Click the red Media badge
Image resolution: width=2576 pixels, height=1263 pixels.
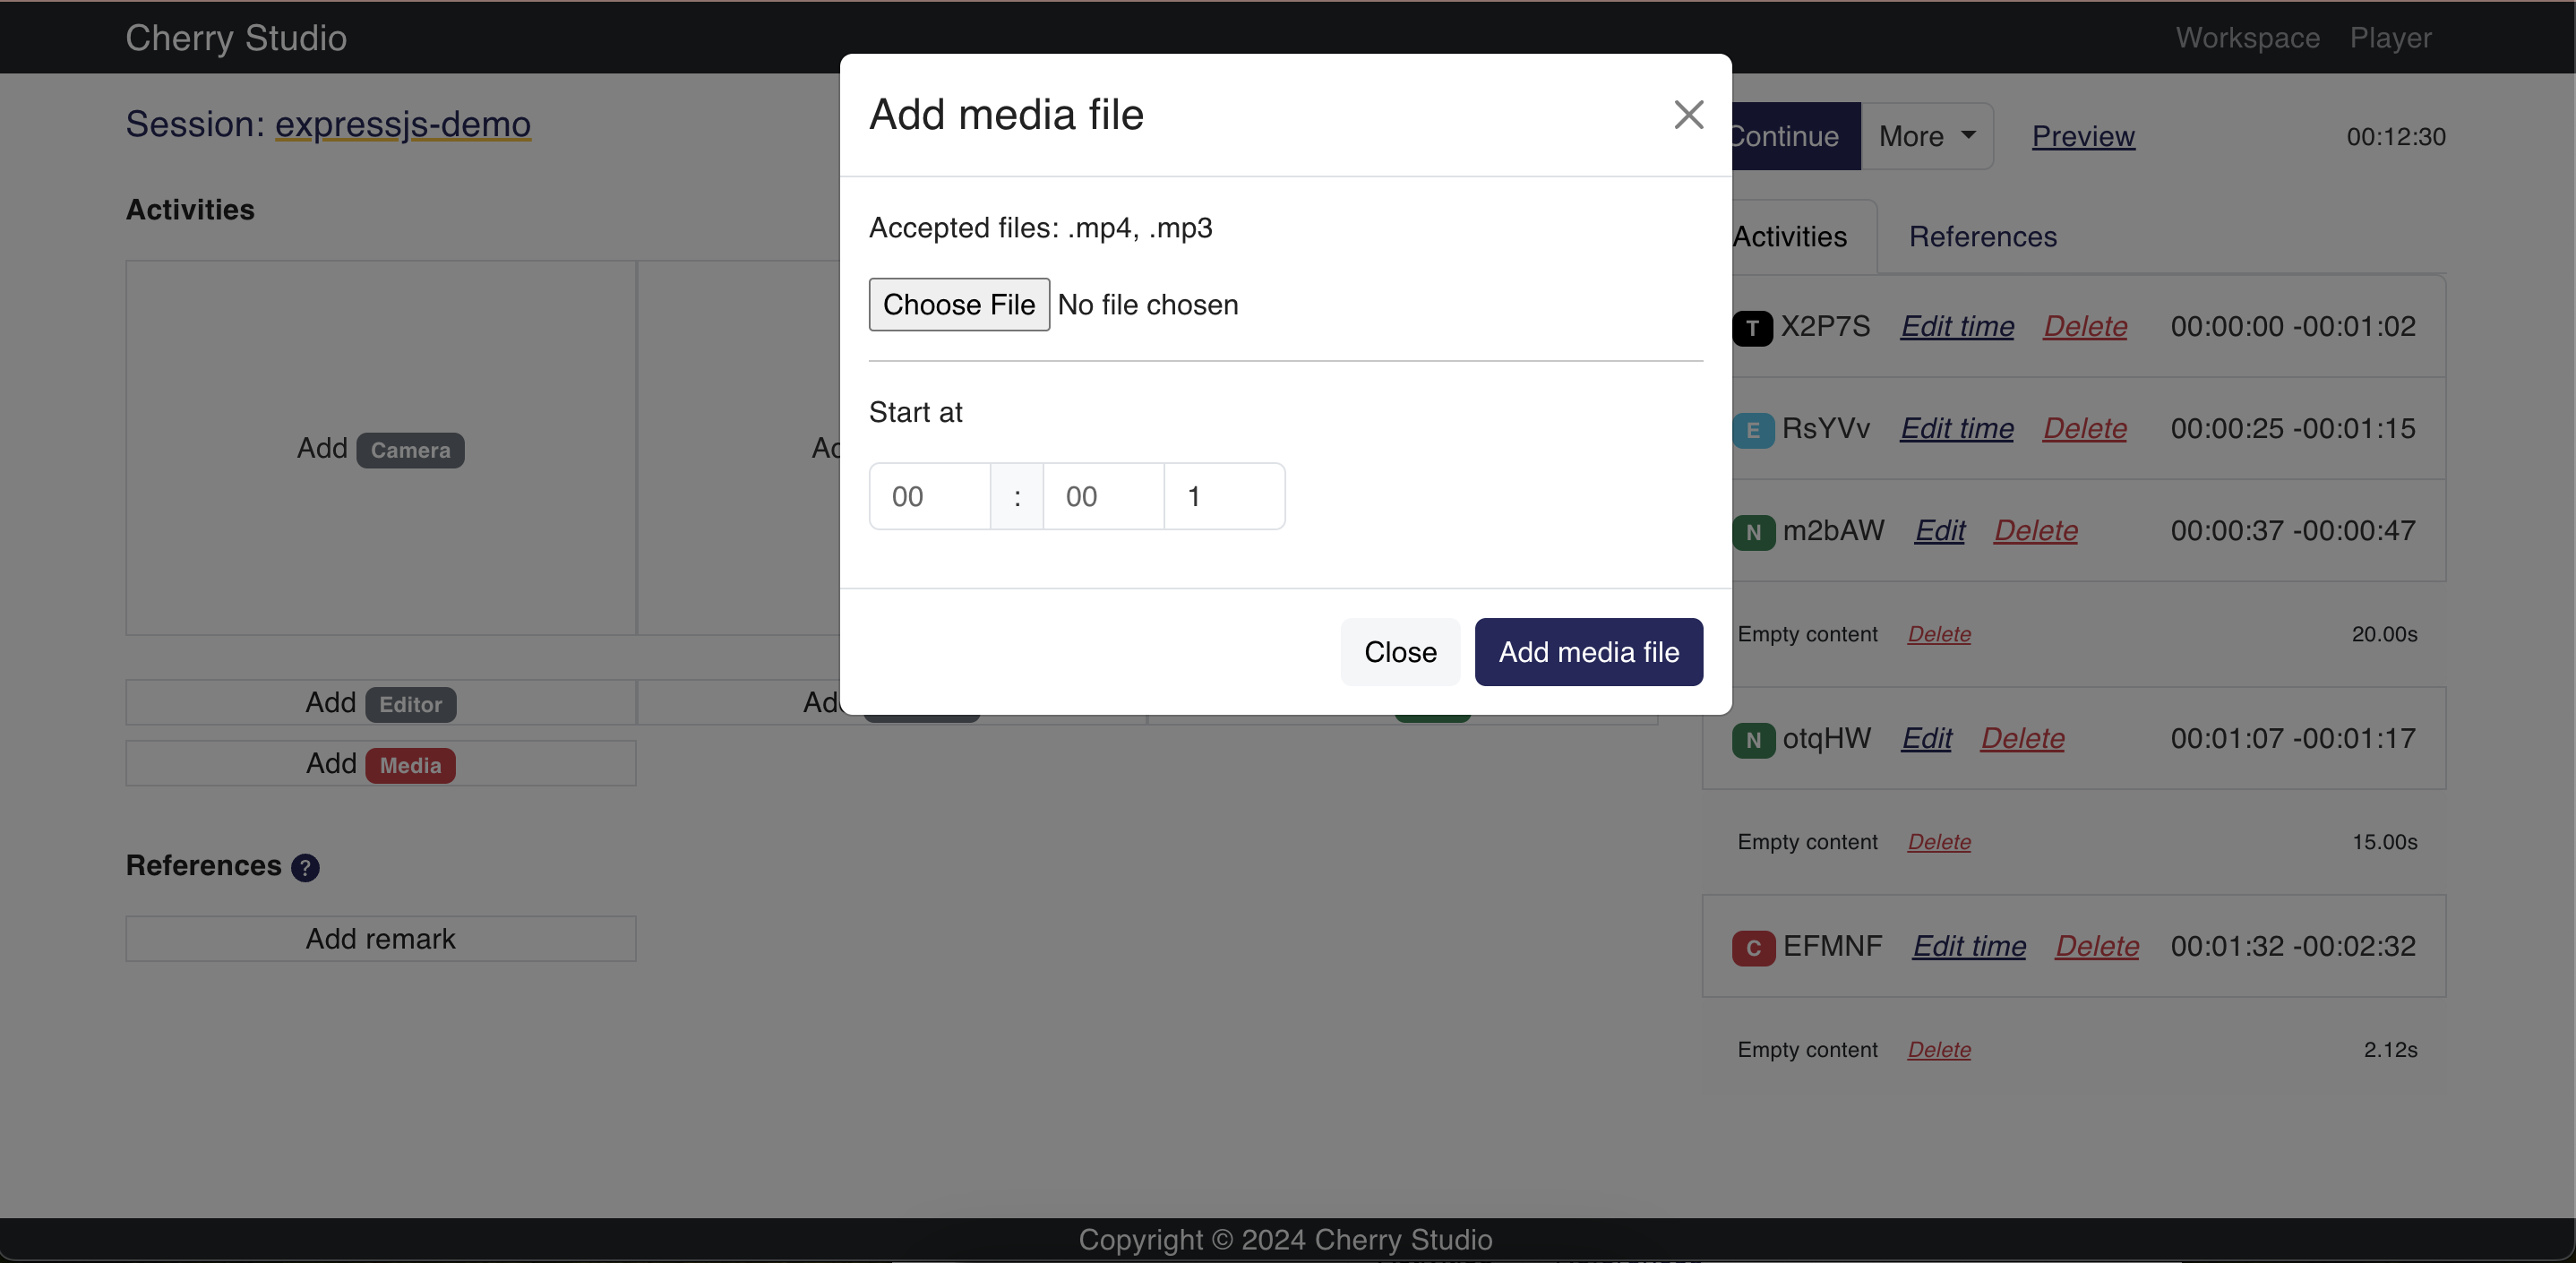(x=410, y=765)
